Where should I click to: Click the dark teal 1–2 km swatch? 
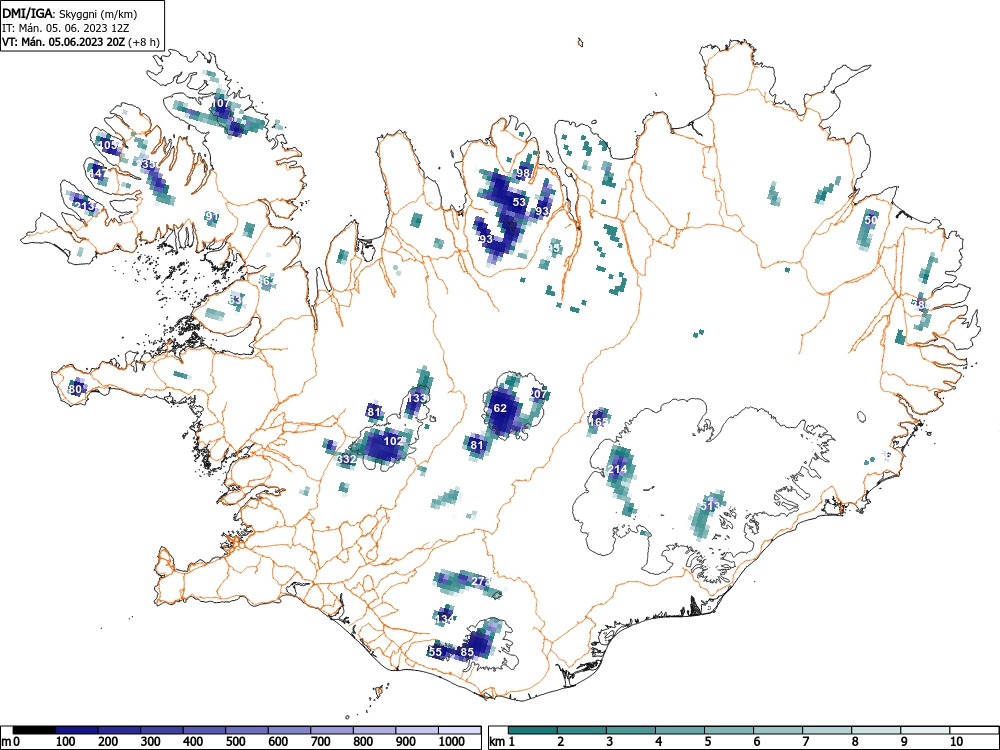pos(533,730)
